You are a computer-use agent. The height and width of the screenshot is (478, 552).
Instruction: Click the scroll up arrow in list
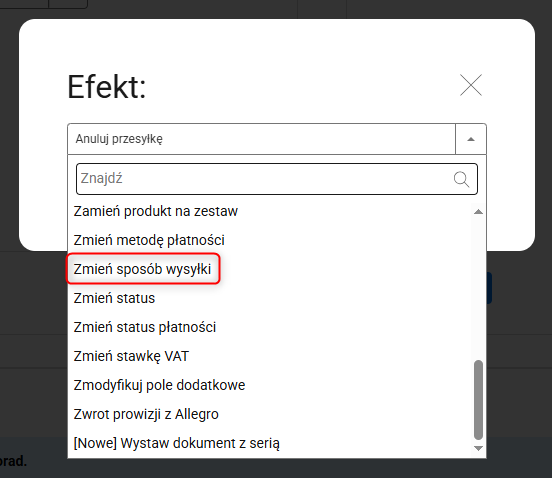click(478, 212)
